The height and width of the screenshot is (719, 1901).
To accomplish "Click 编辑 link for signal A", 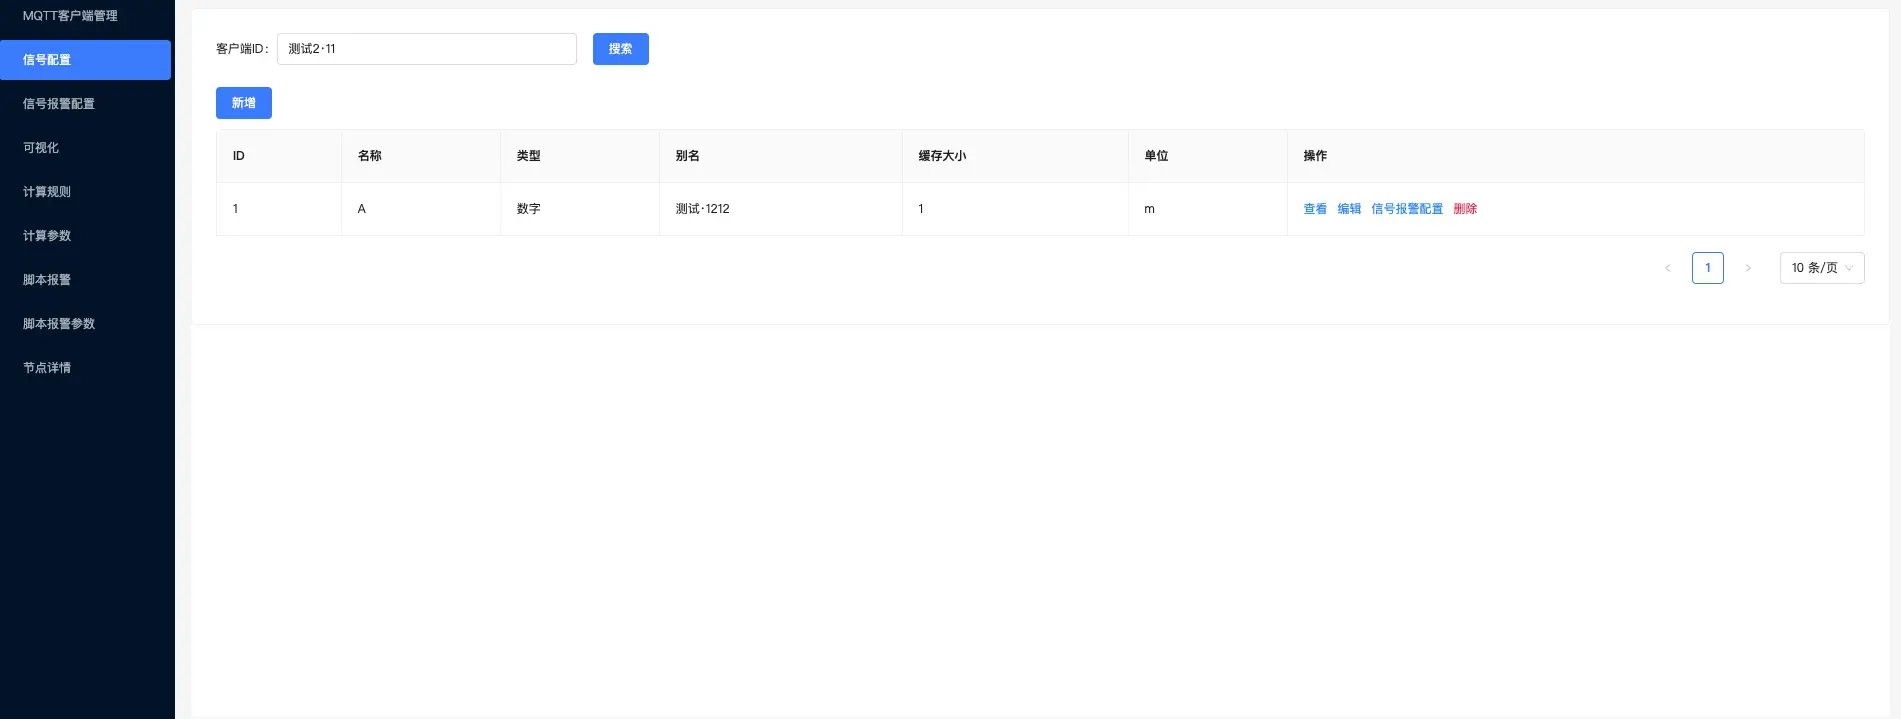I will (x=1349, y=209).
